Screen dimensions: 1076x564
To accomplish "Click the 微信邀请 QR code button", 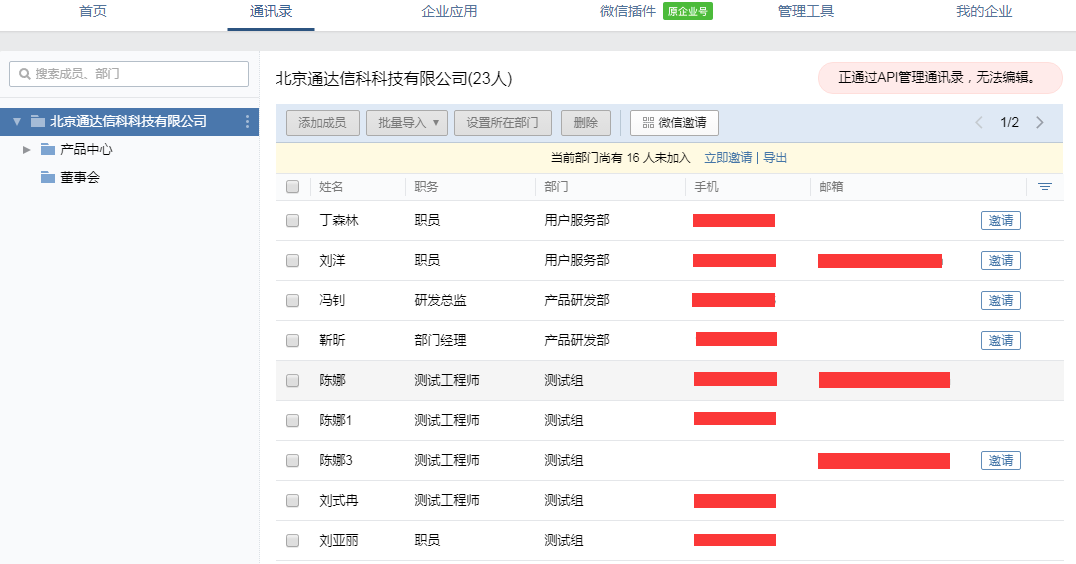I will (x=674, y=123).
